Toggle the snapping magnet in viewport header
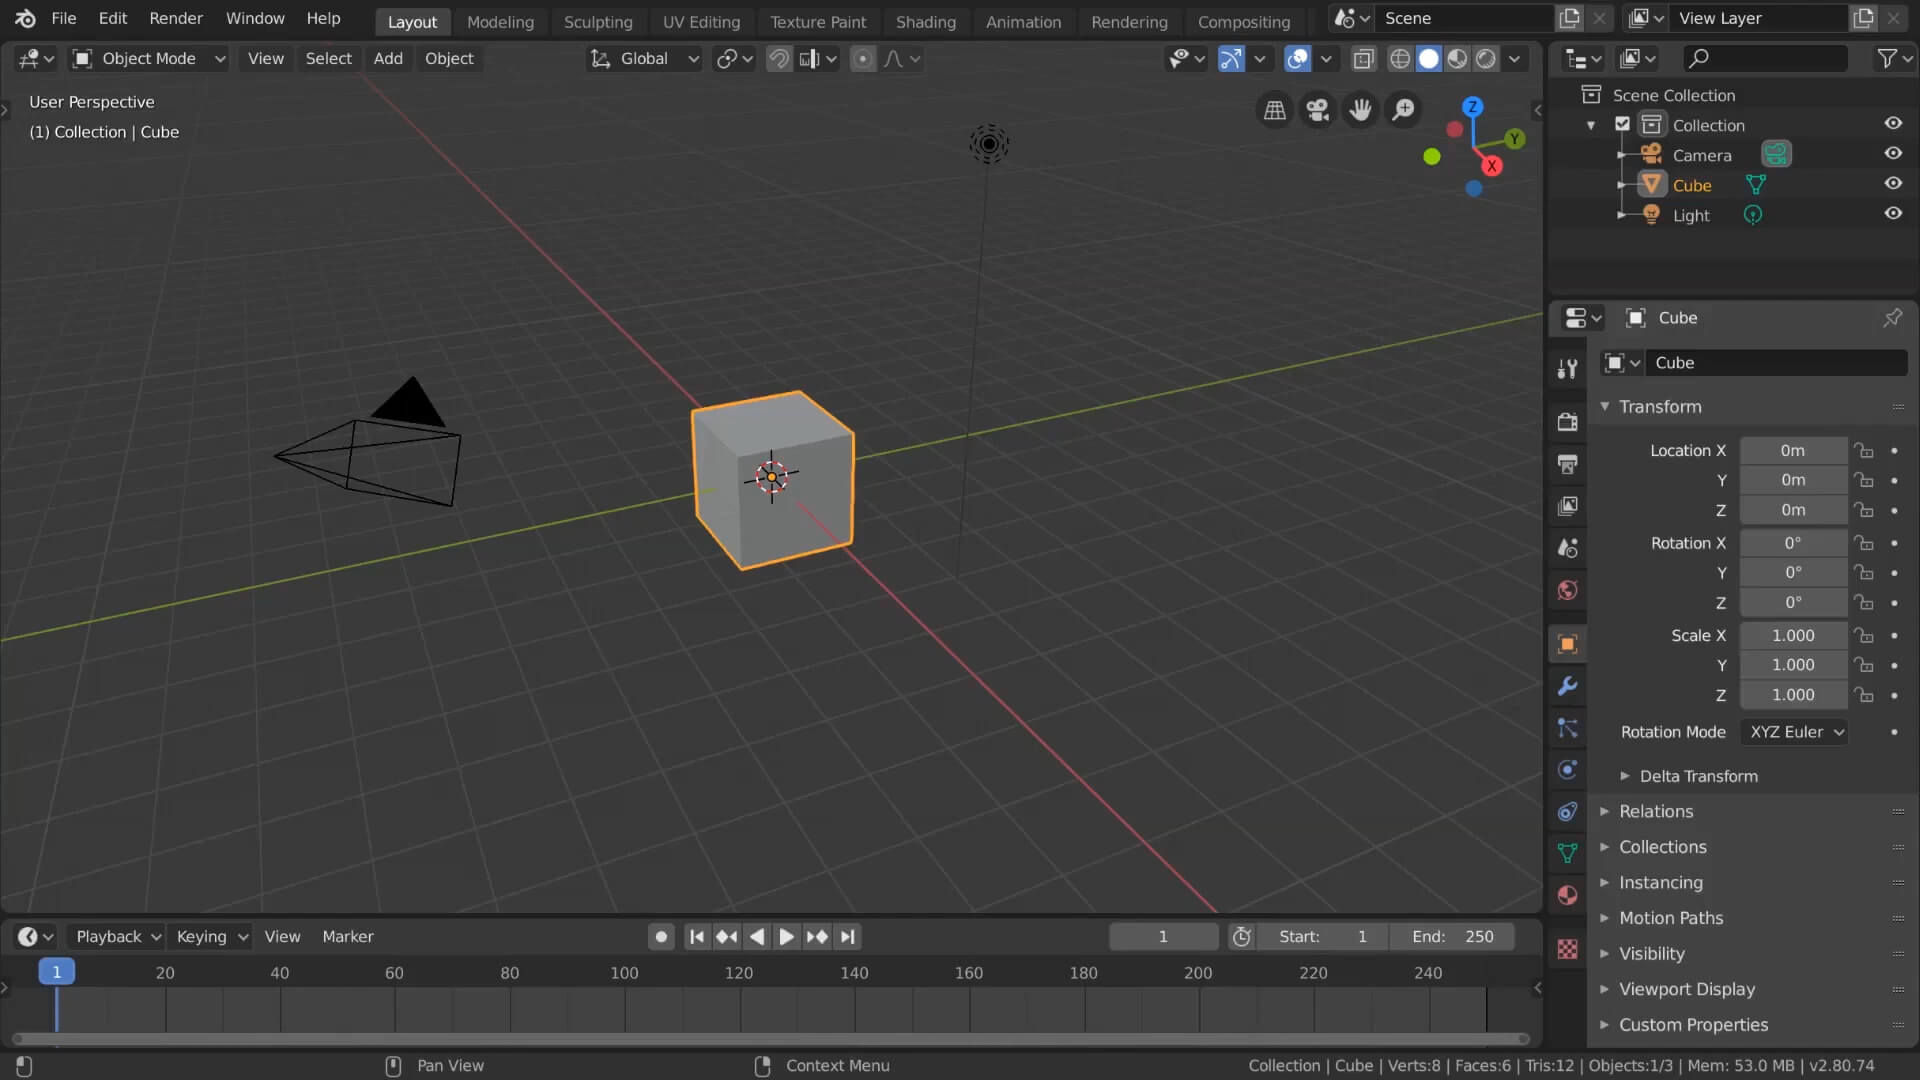 pos(779,58)
